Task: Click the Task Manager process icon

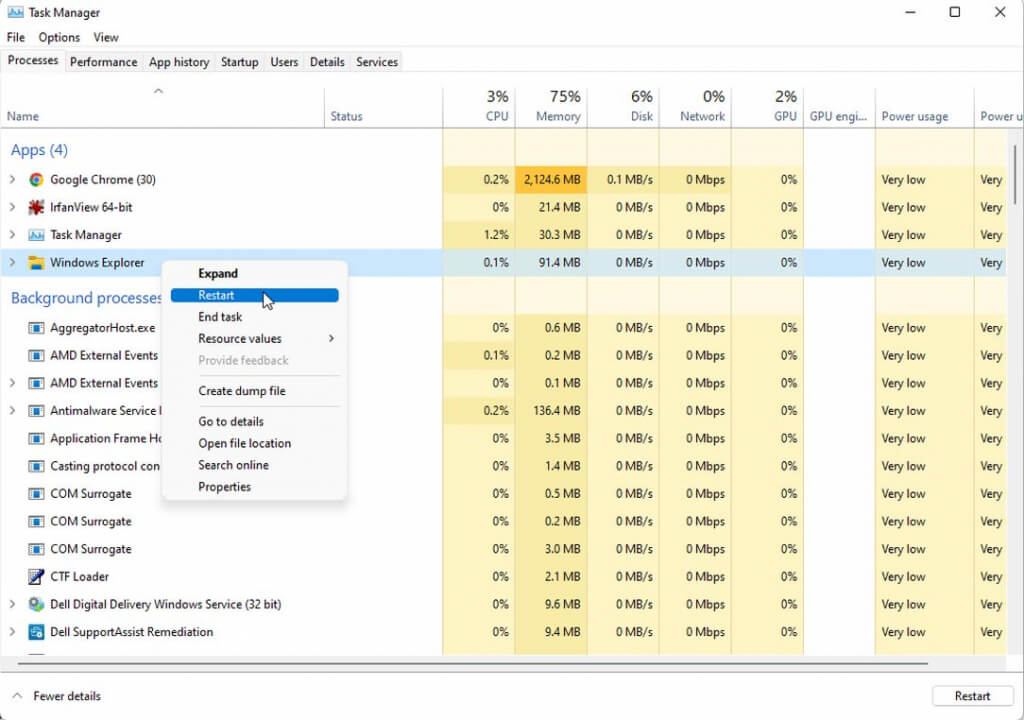Action: (x=36, y=235)
